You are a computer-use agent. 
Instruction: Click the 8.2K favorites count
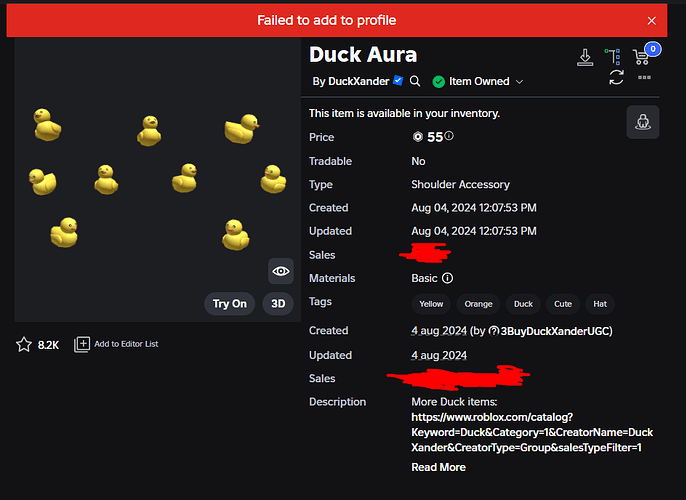(48, 345)
